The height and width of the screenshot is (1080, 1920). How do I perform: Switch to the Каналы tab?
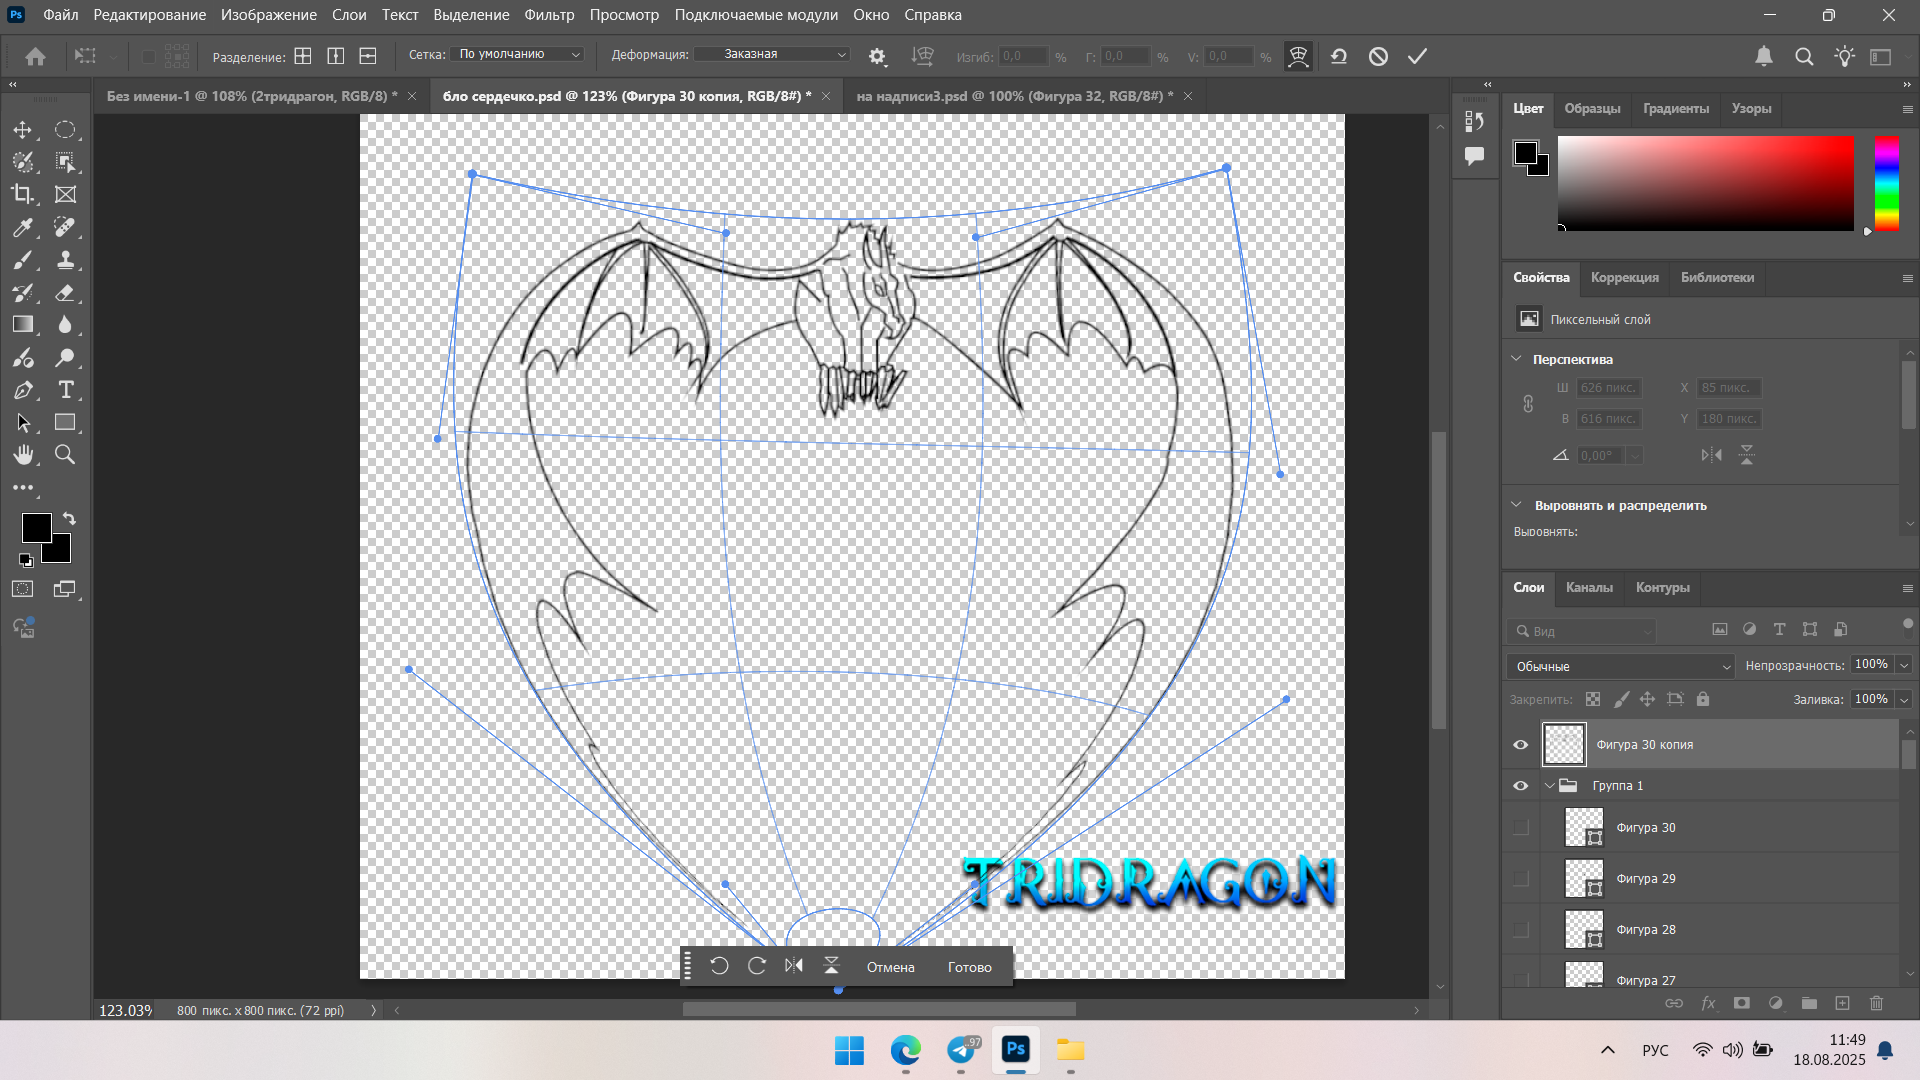1589,588
